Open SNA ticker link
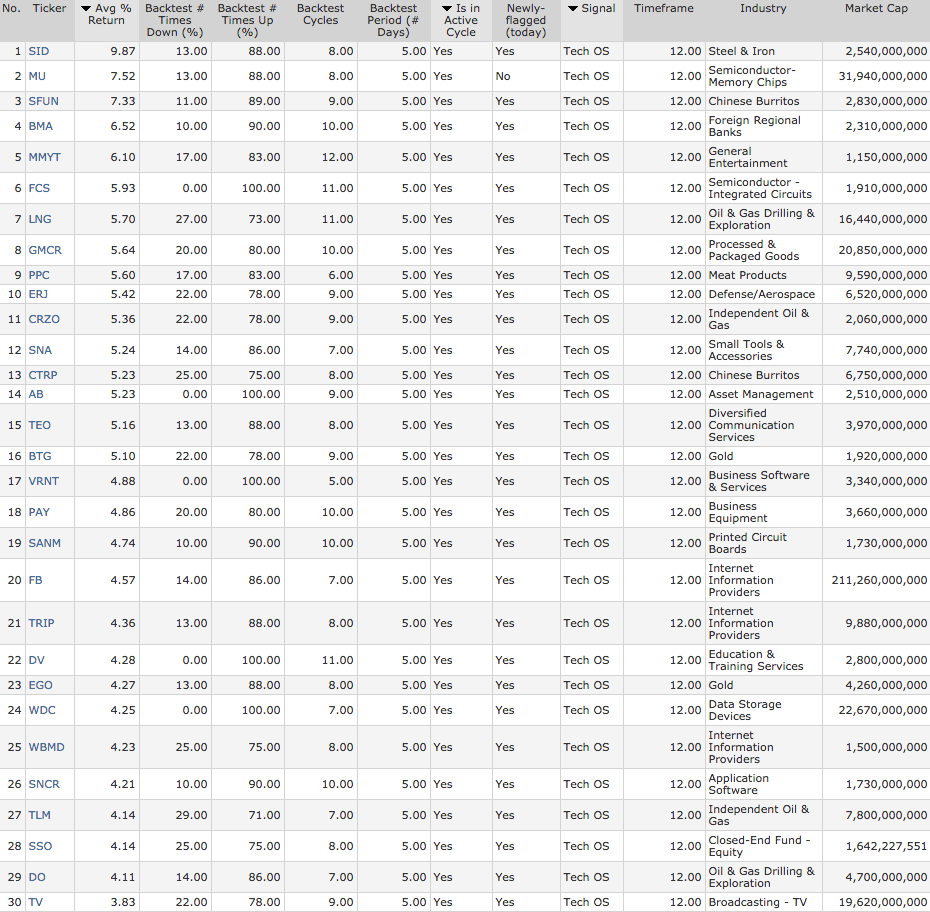This screenshot has height=912, width=930. pyautogui.click(x=40, y=350)
